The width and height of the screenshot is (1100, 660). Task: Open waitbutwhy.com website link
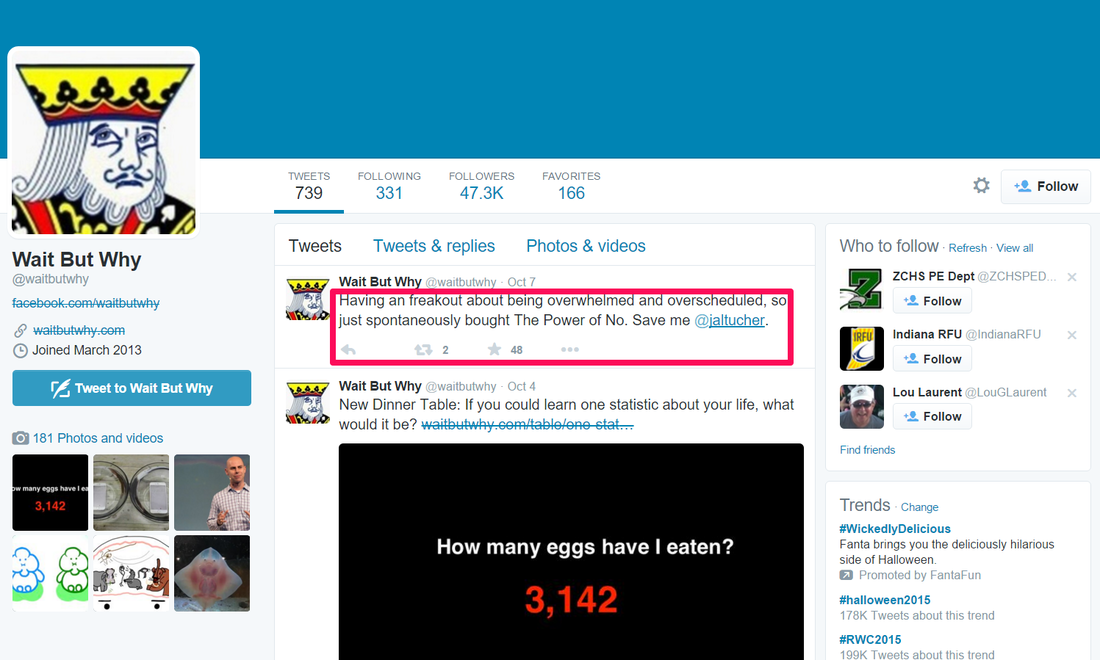(x=79, y=330)
